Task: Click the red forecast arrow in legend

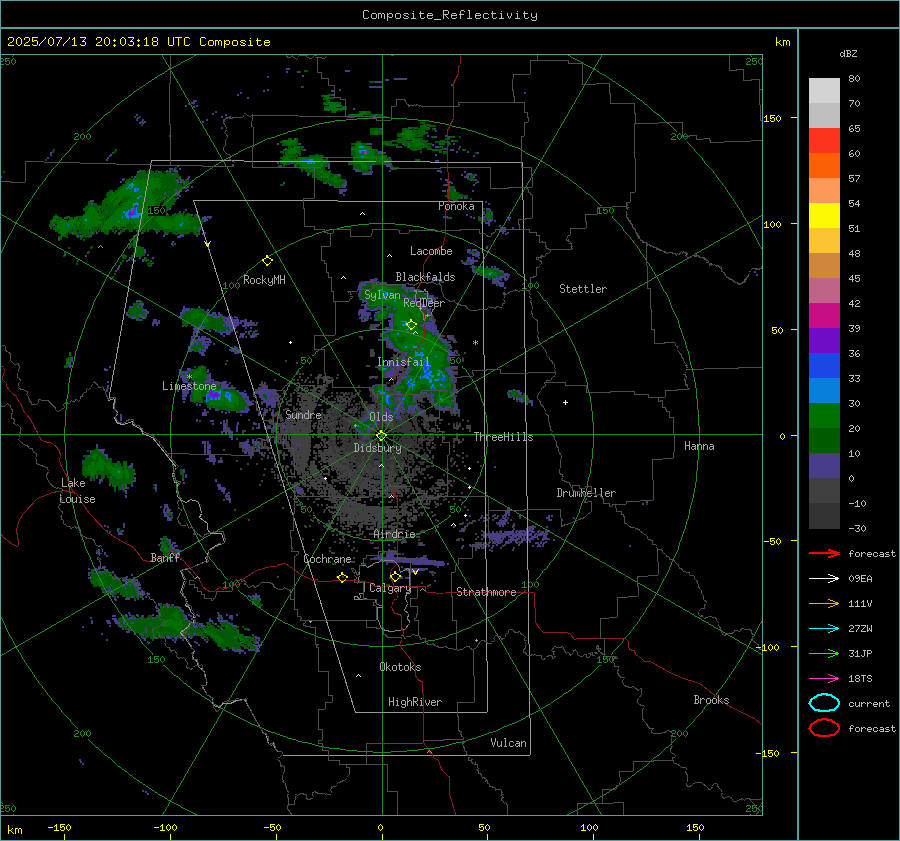Action: (x=824, y=553)
